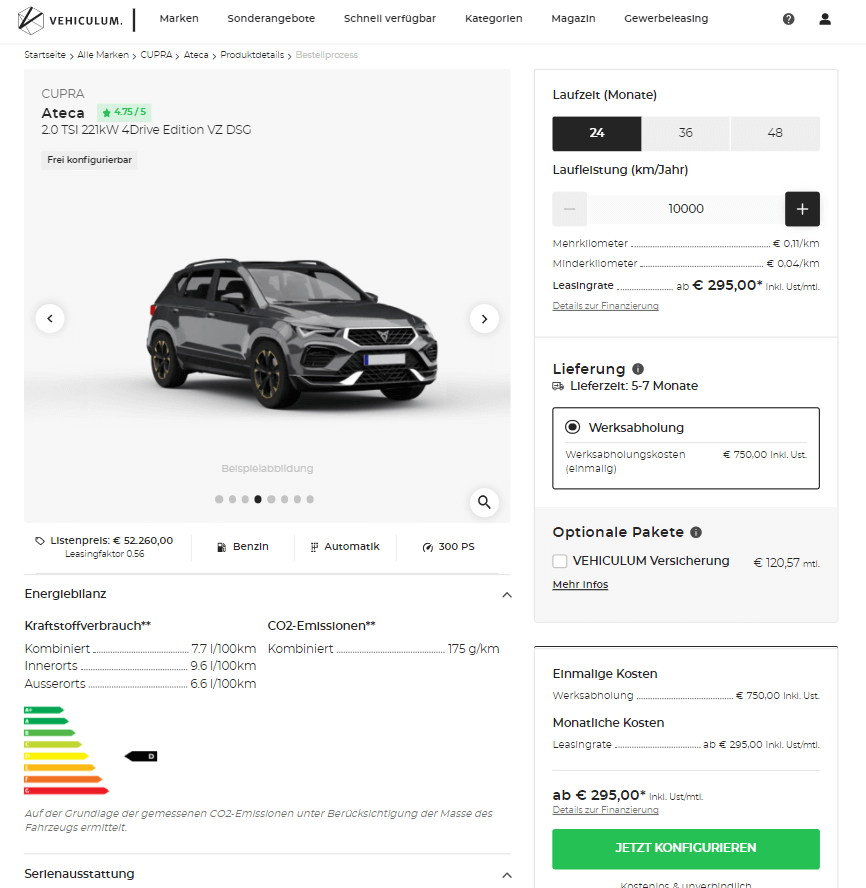Choose the 36 months term
Viewport: 866px width, 888px height.
click(x=685, y=133)
